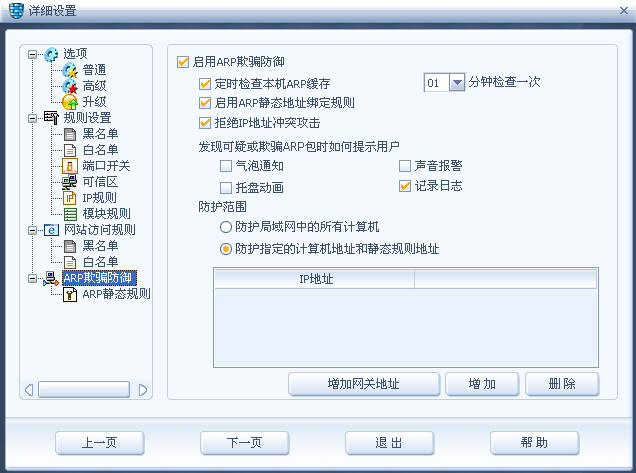Screen dimensions: 636x473
Task: Select the 网站访问规则 tree item
Action: click(x=99, y=230)
